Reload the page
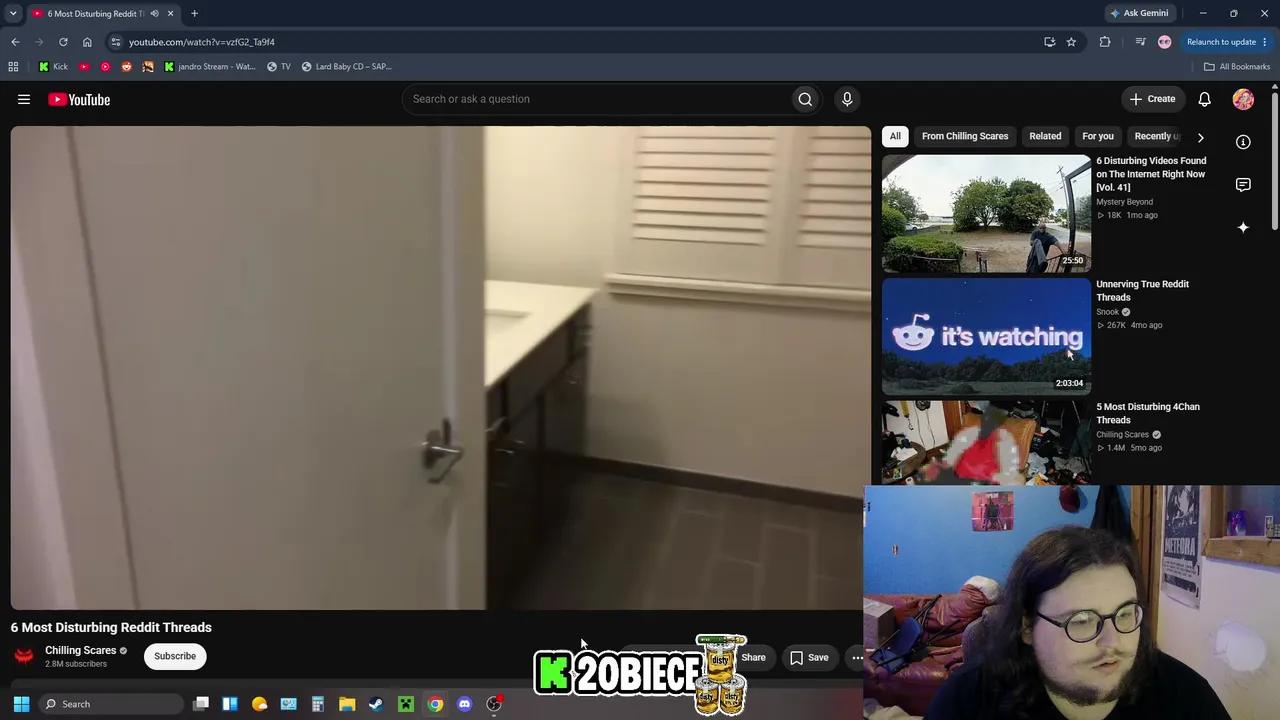This screenshot has height=720, width=1280. point(63,42)
